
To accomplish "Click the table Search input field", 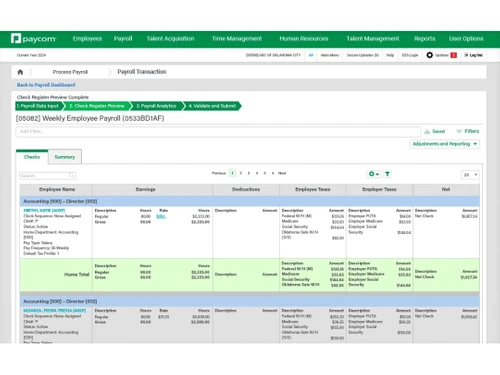I will pos(47,176).
